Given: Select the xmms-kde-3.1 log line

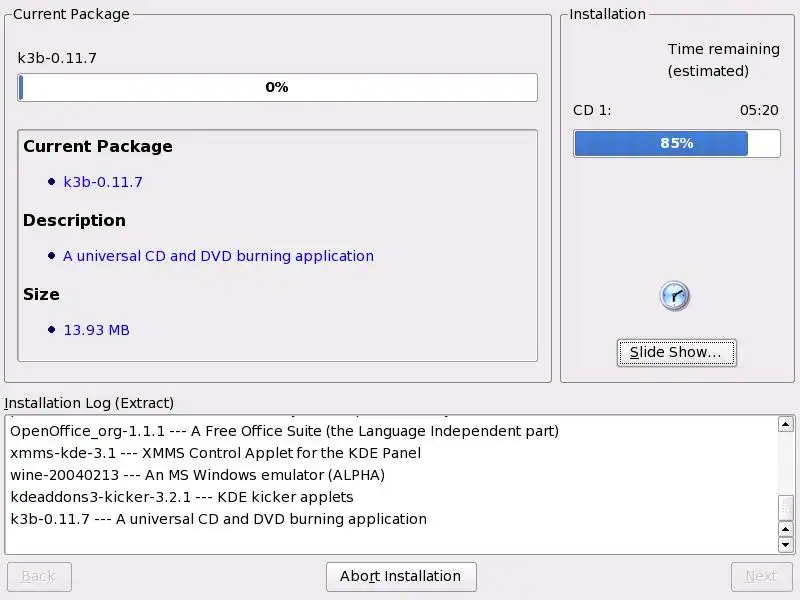Looking at the screenshot, I should [215, 453].
